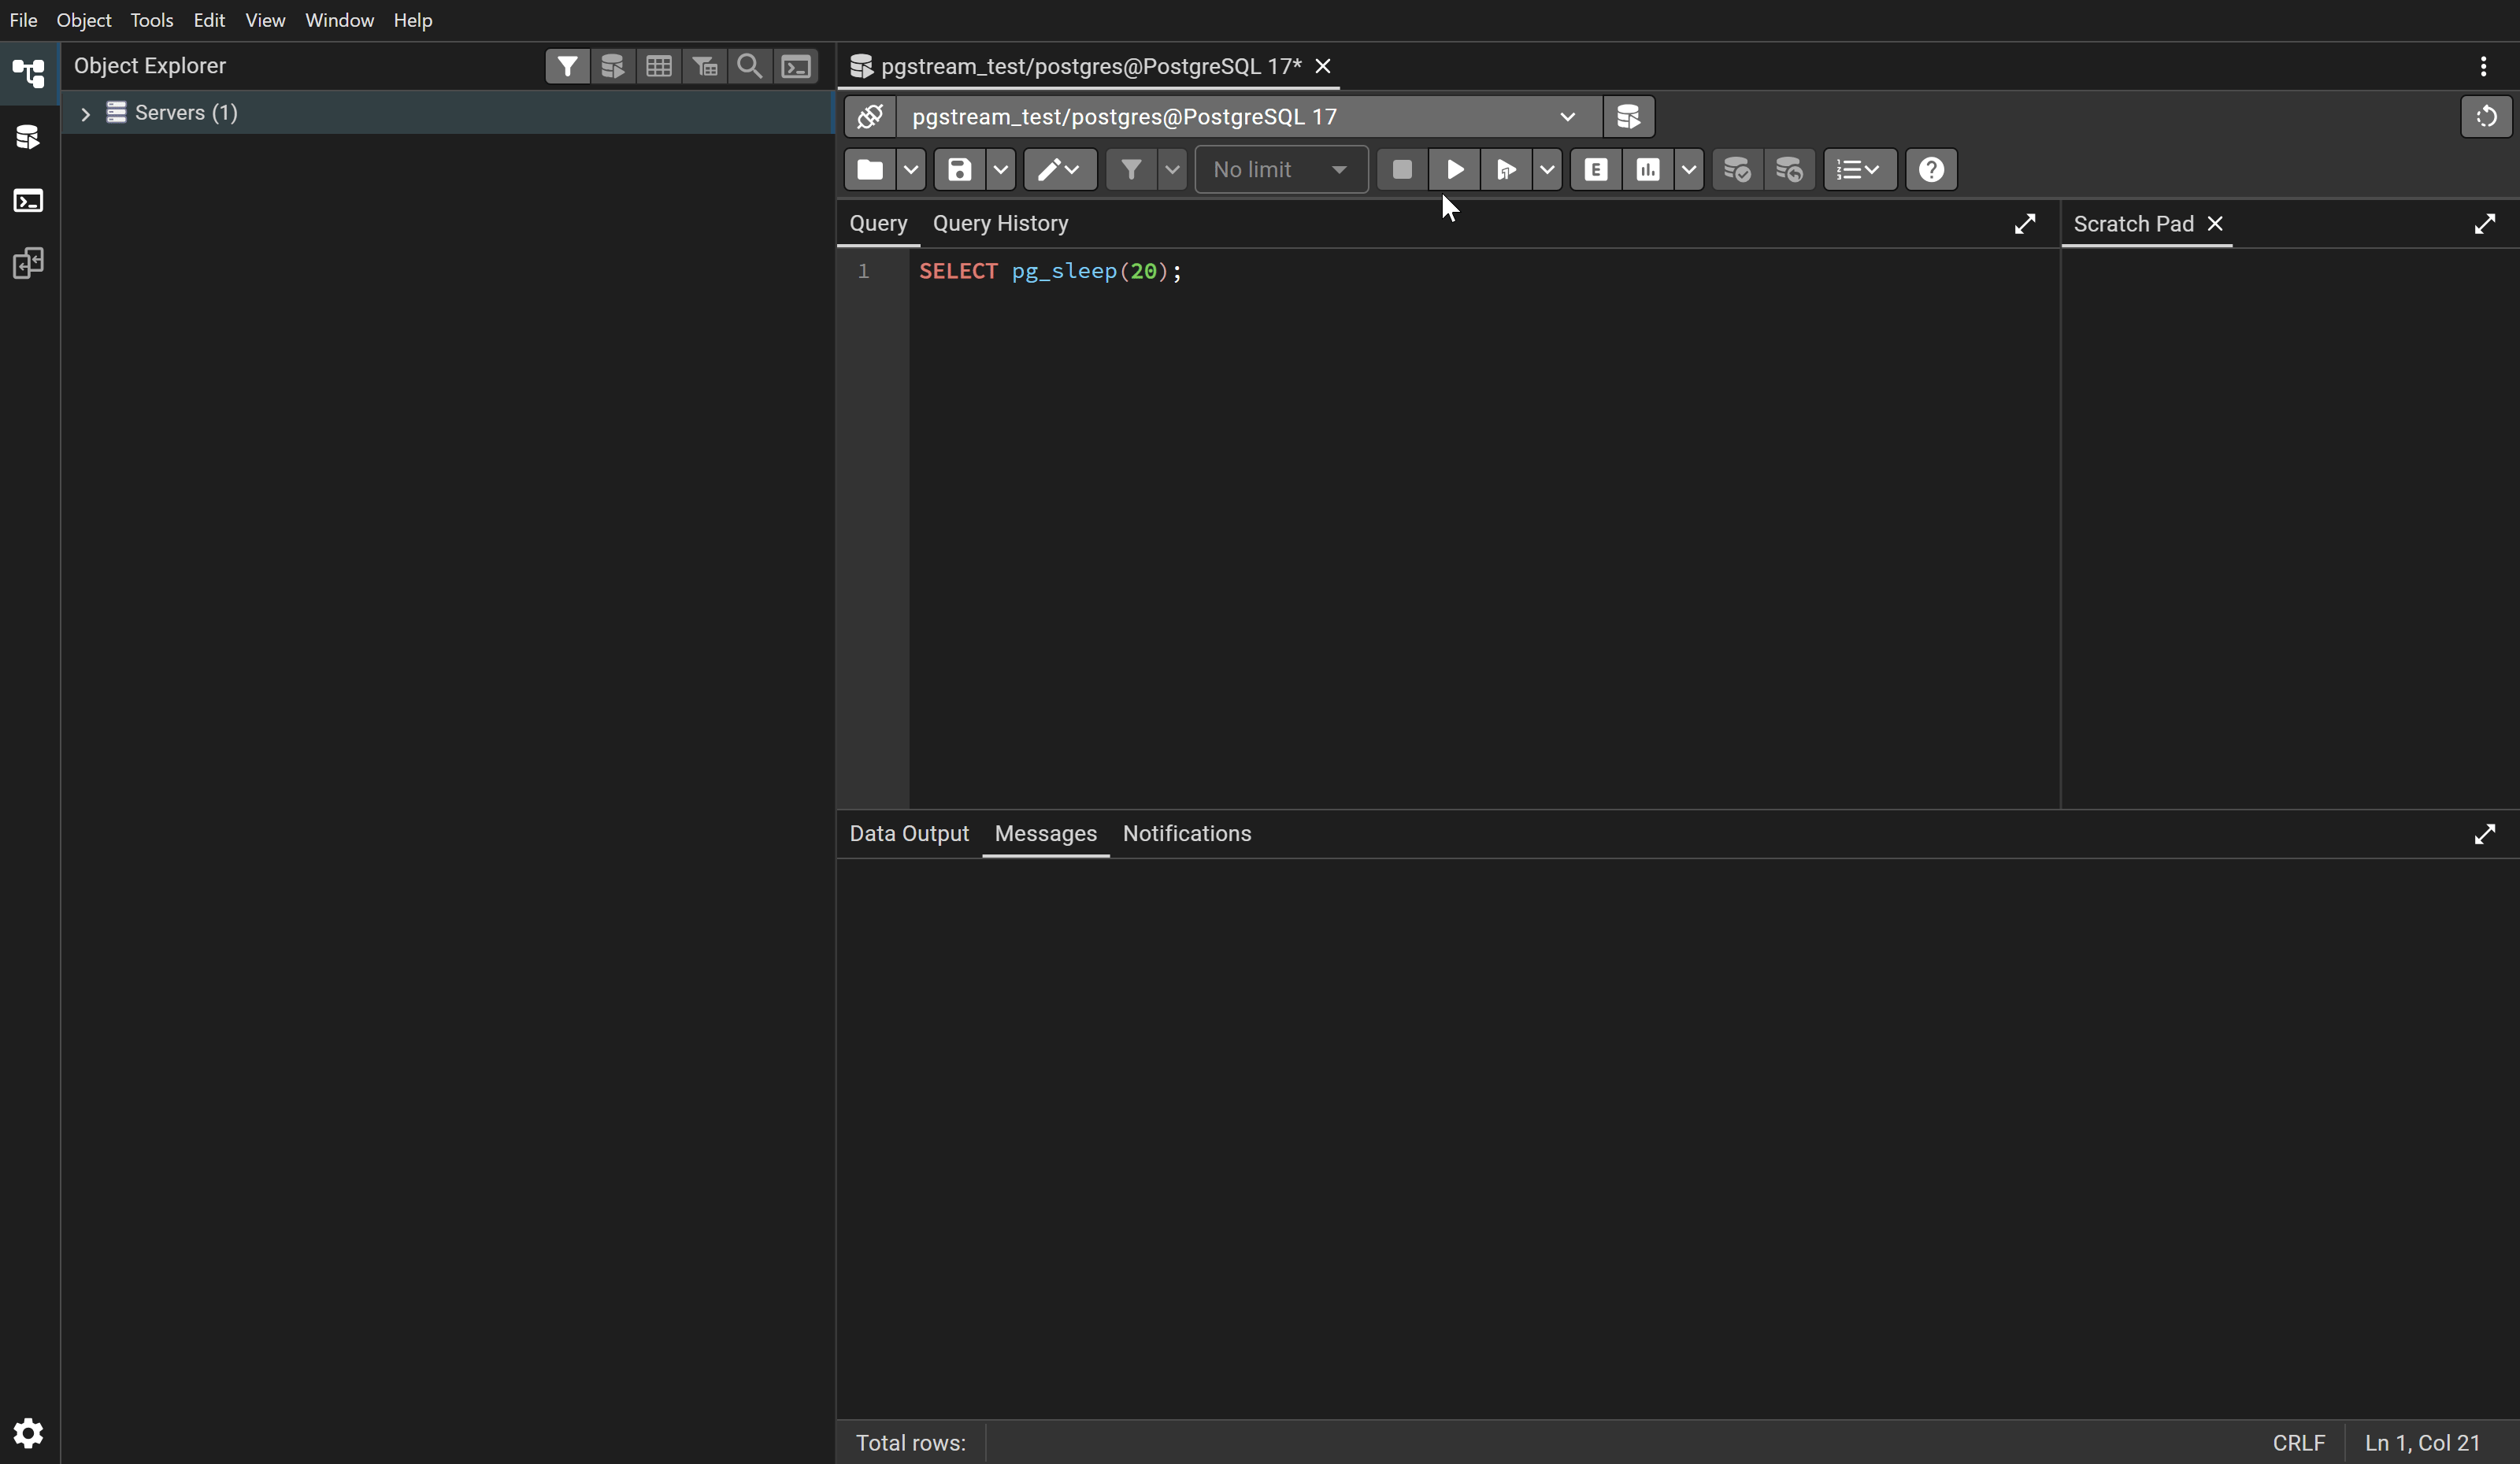Image resolution: width=2520 pixels, height=1464 pixels.
Task: Click the CRLF line ending indicator
Action: pyautogui.click(x=2298, y=1443)
